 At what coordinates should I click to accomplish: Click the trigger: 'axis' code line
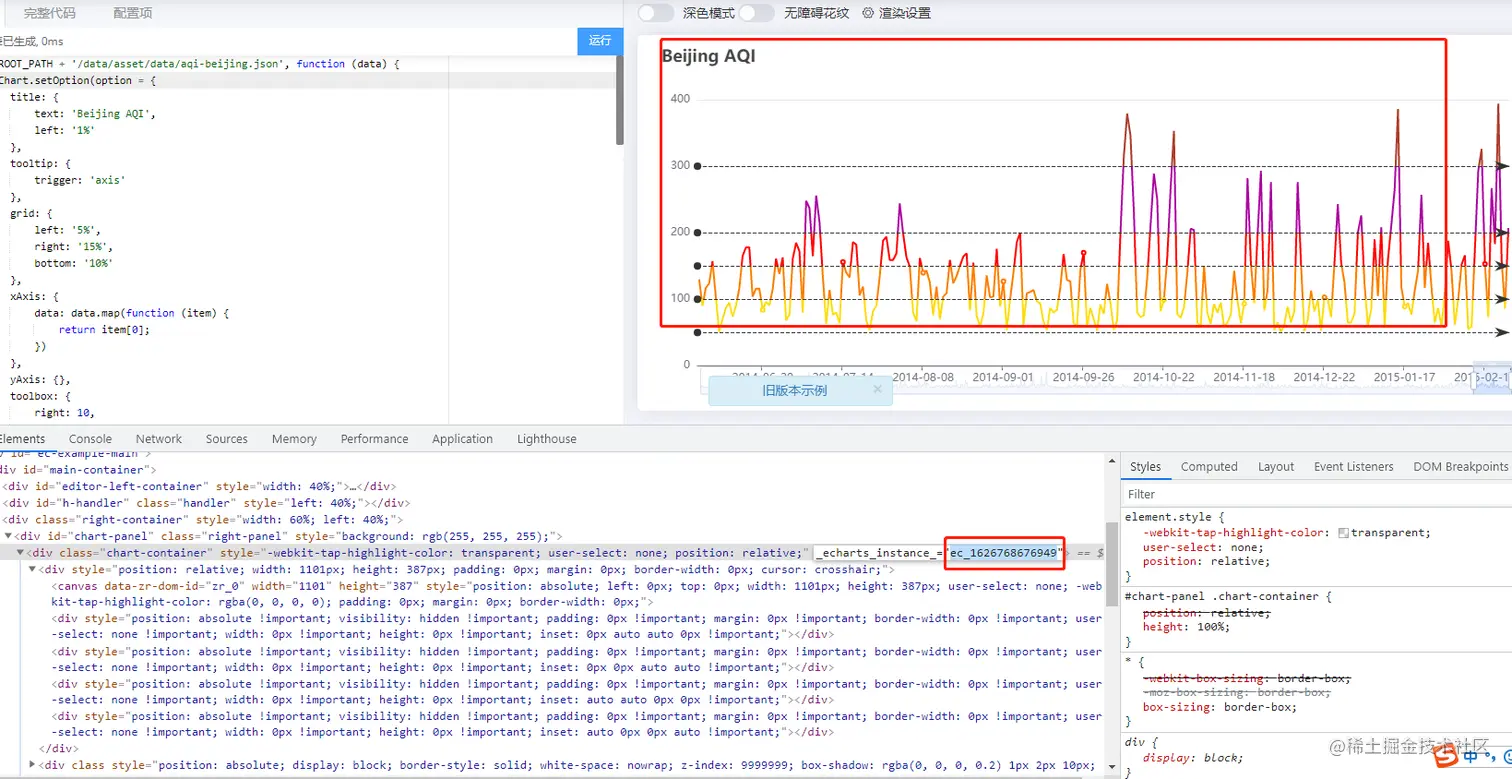click(80, 180)
